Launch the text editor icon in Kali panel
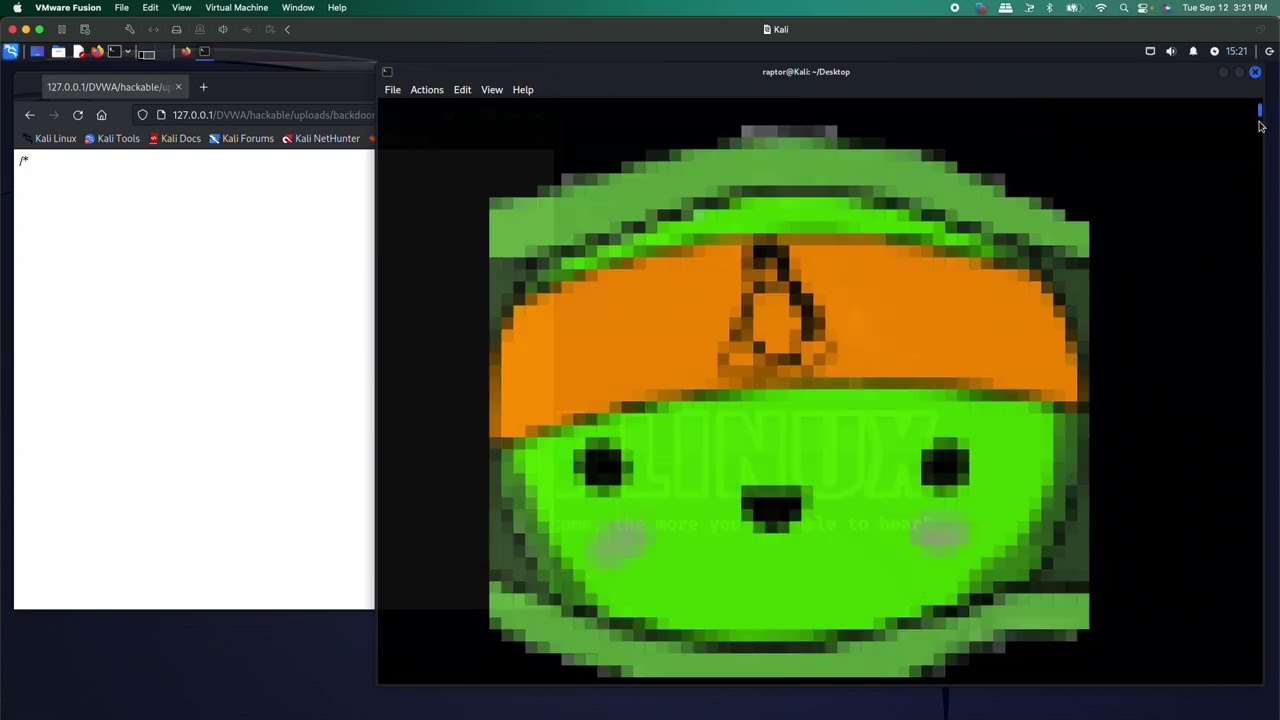 79,51
